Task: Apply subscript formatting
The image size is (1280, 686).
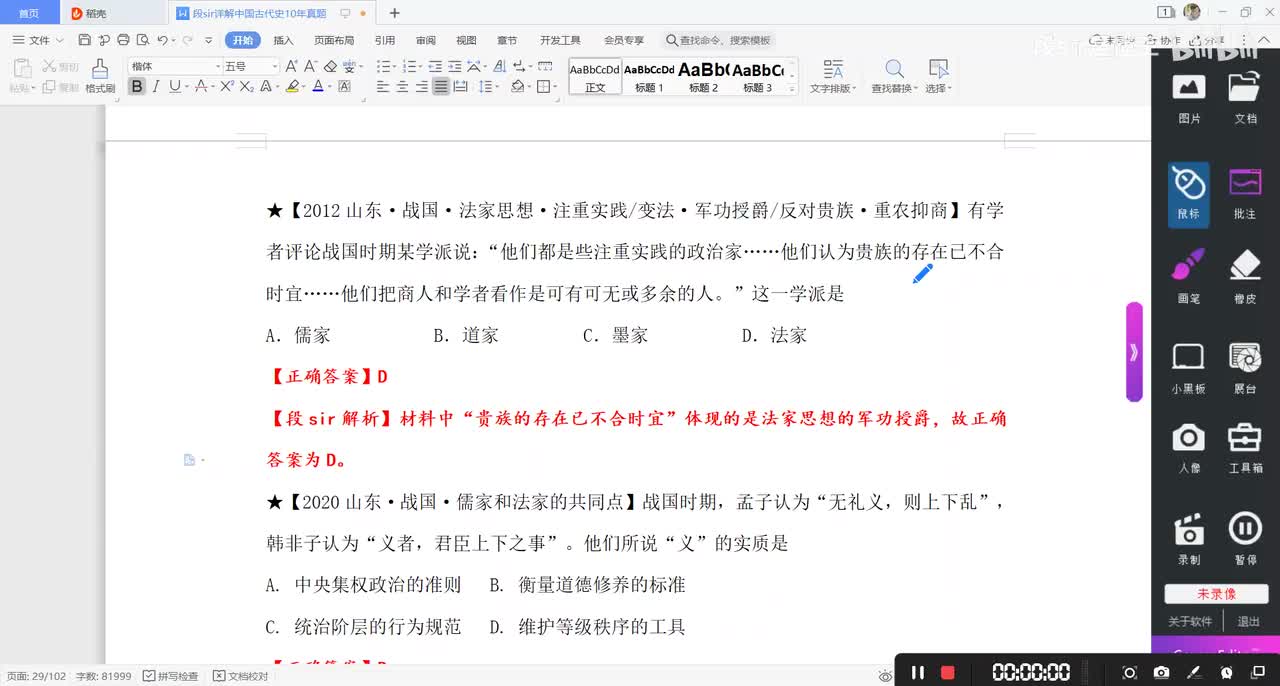Action: click(246, 87)
